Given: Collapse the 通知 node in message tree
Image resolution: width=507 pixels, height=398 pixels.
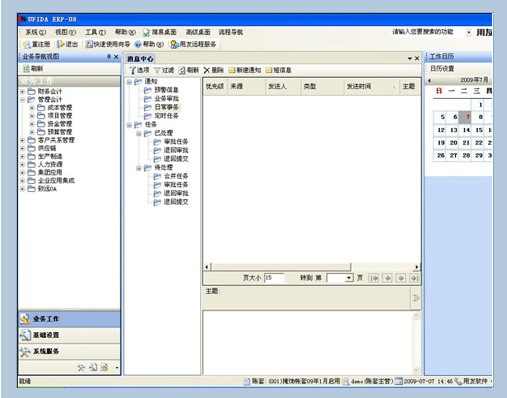Looking at the screenshot, I should click(129, 82).
